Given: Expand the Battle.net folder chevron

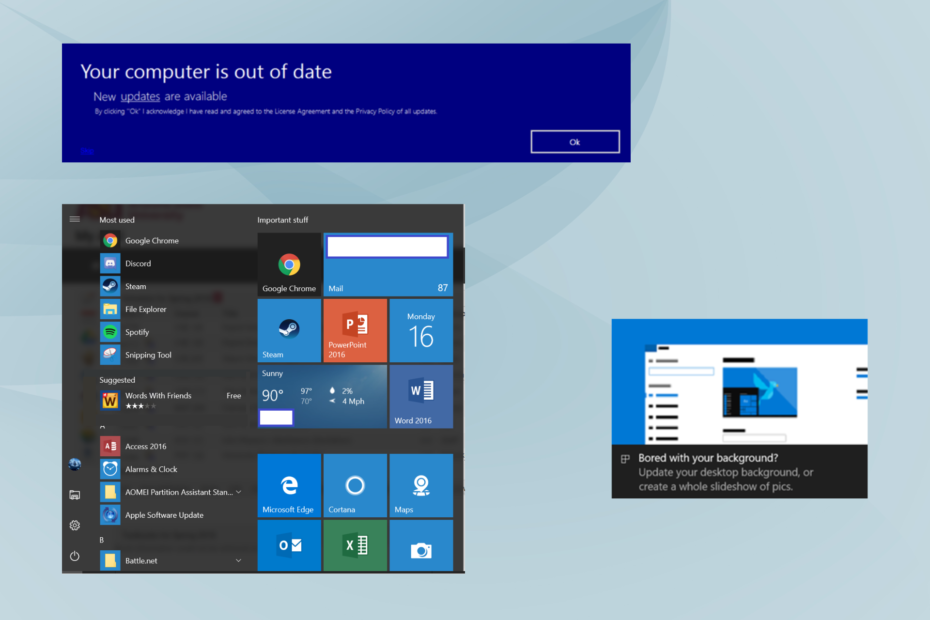Looking at the screenshot, I should (240, 560).
